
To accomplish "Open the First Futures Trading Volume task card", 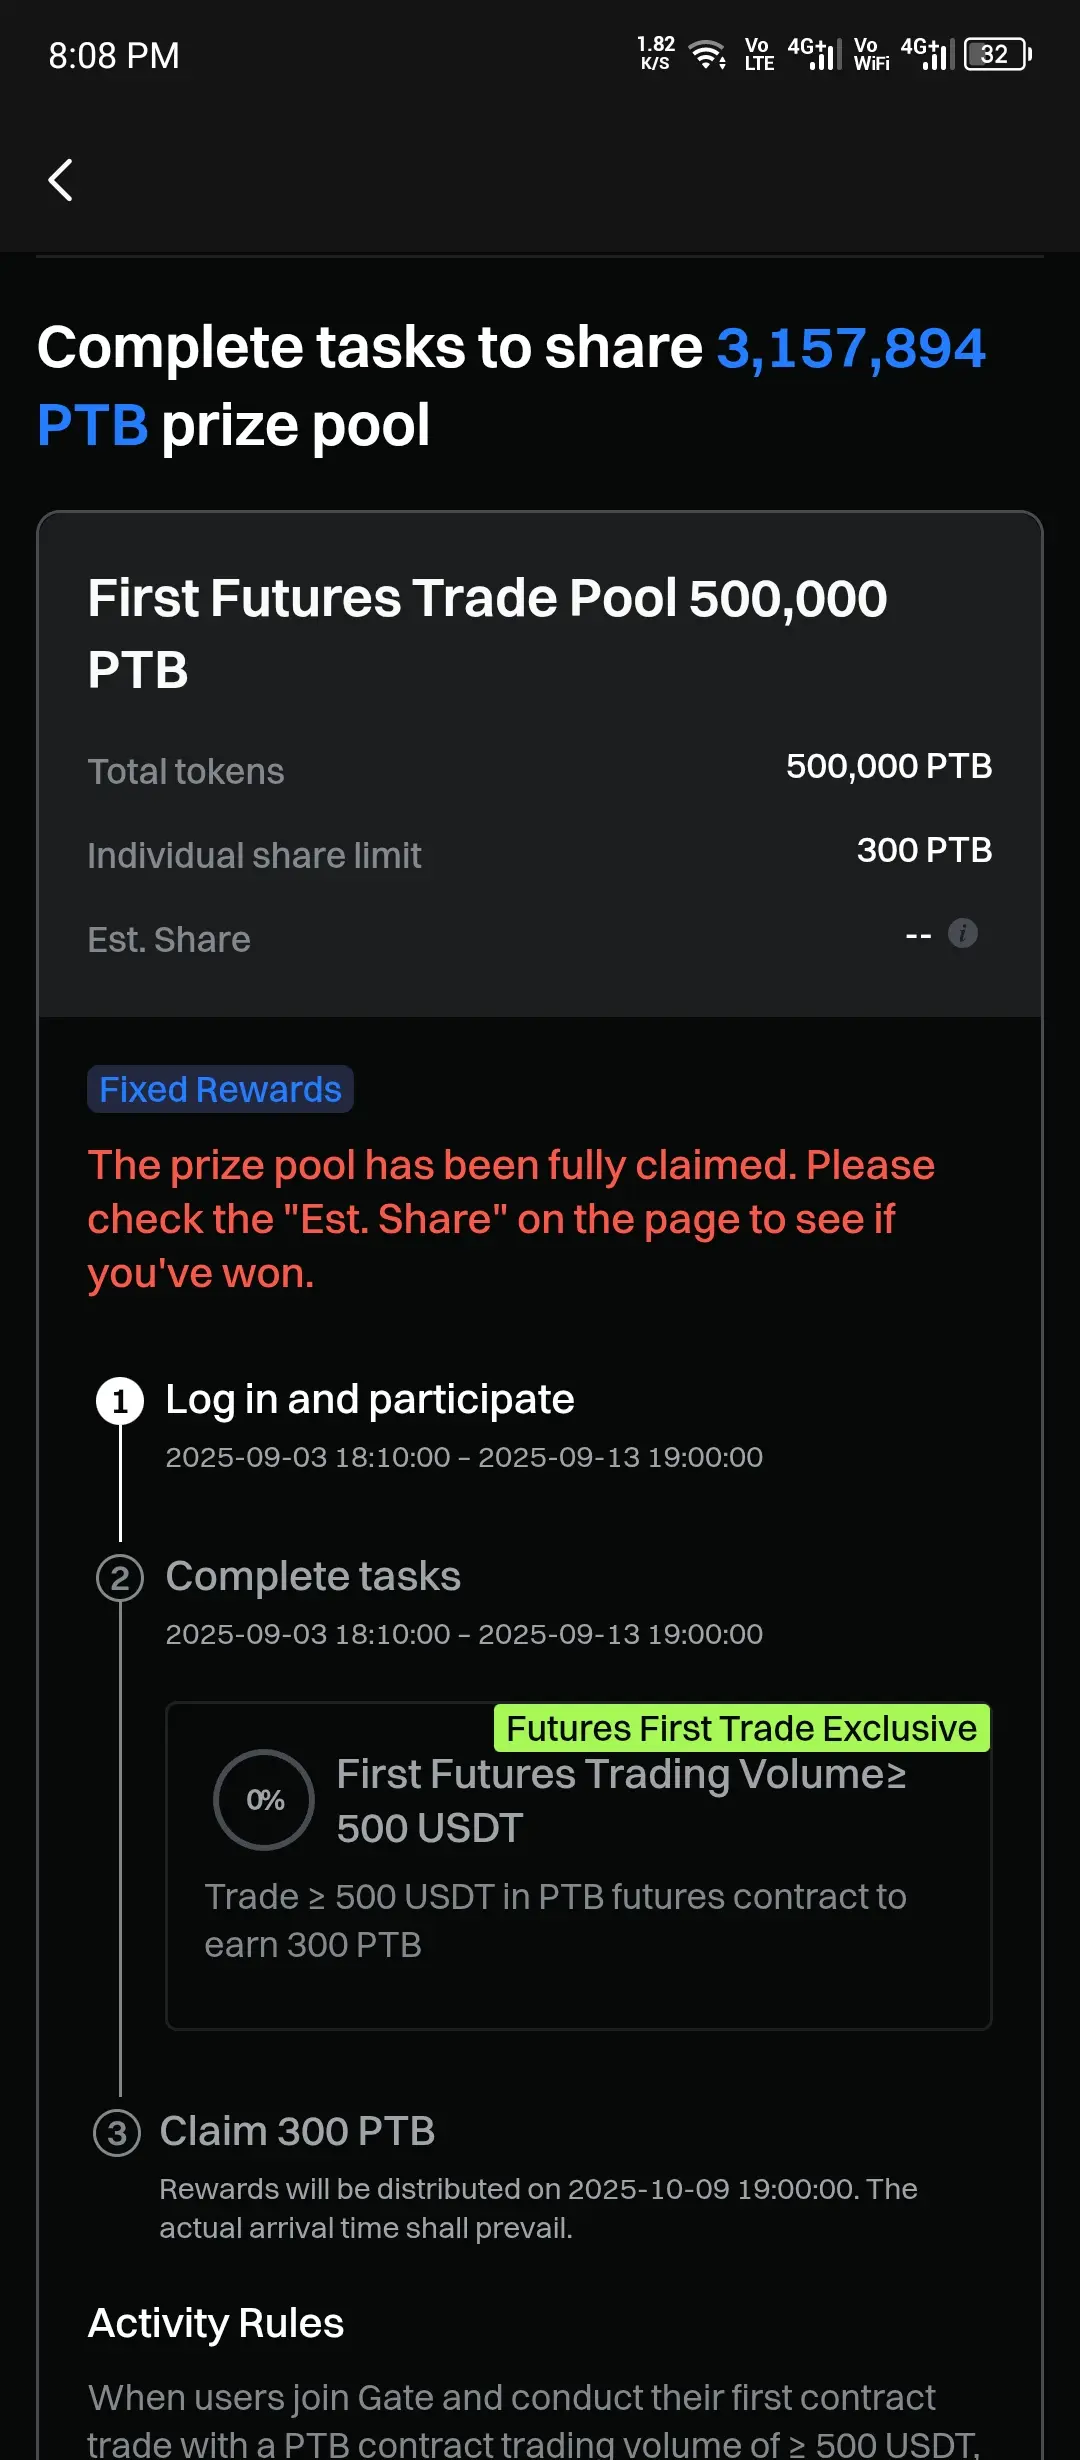I will click(578, 1866).
